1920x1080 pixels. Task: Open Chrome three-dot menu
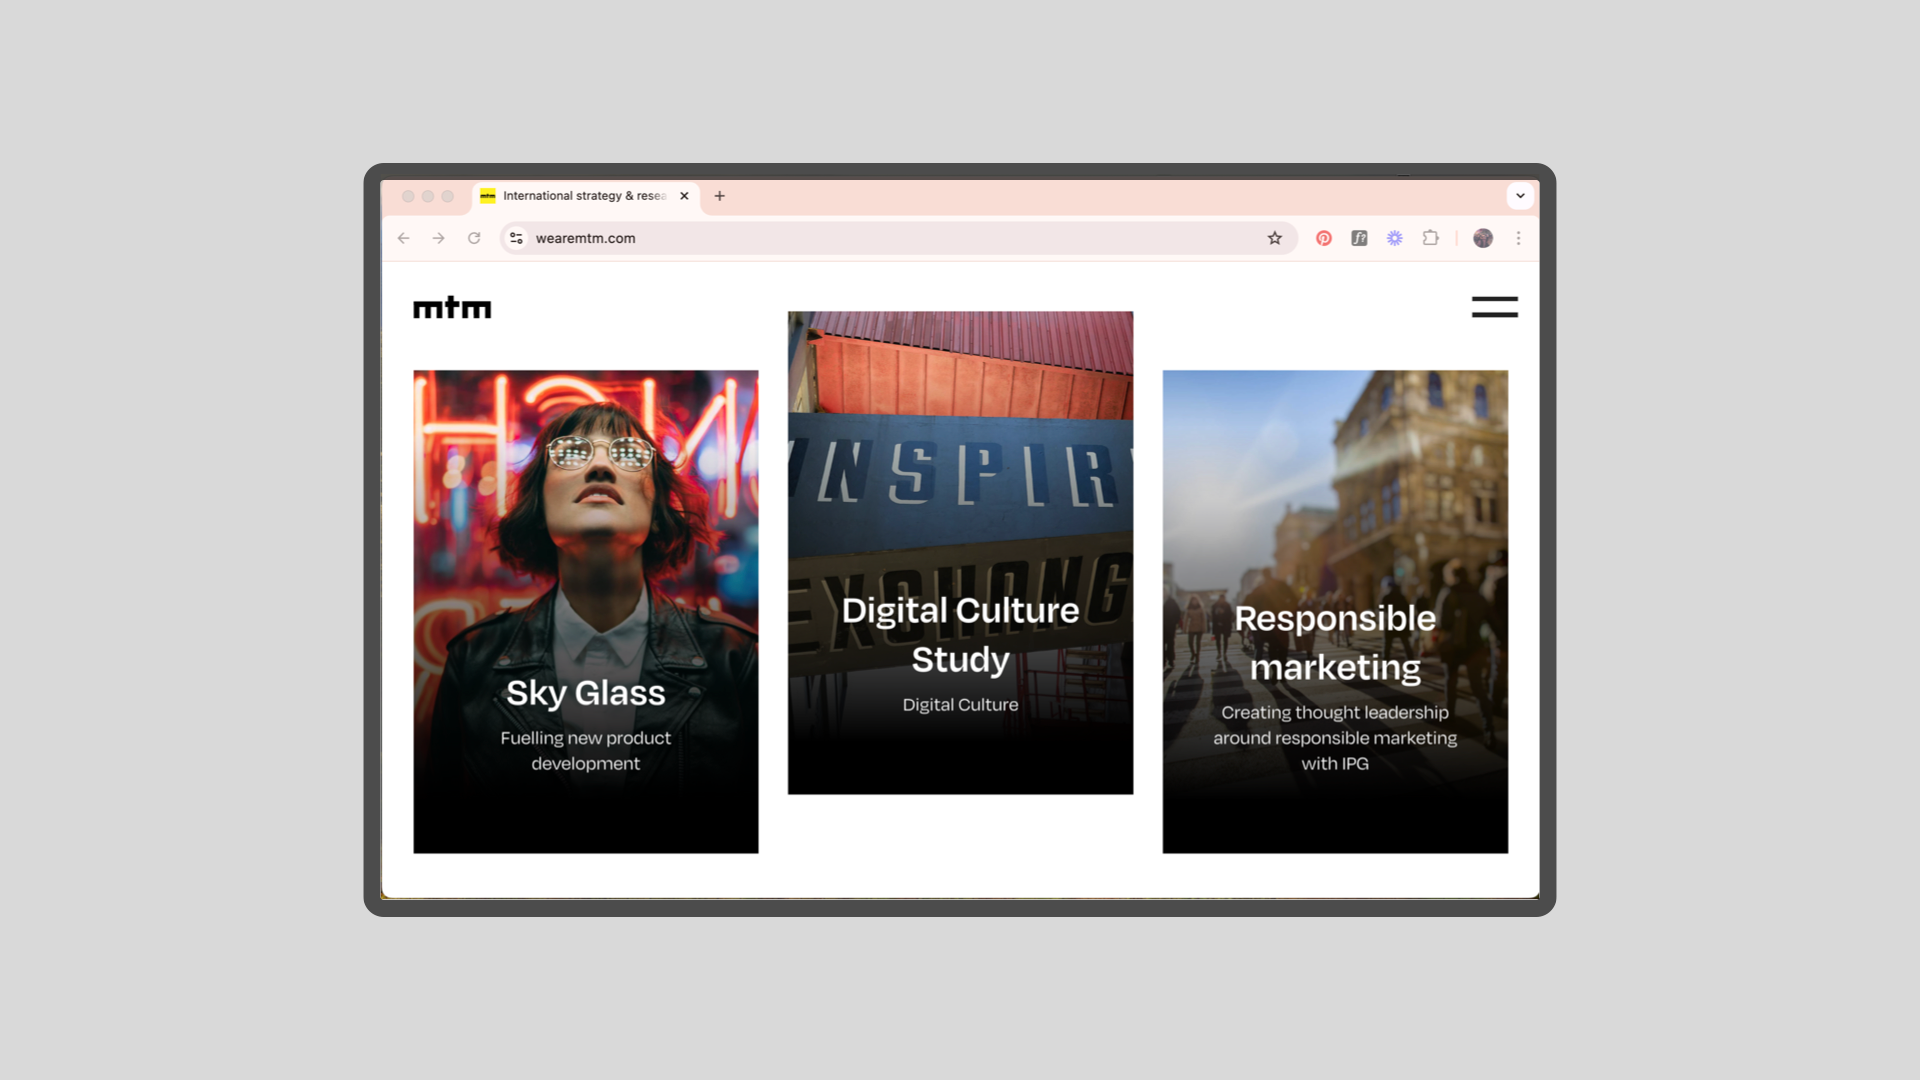click(x=1518, y=238)
